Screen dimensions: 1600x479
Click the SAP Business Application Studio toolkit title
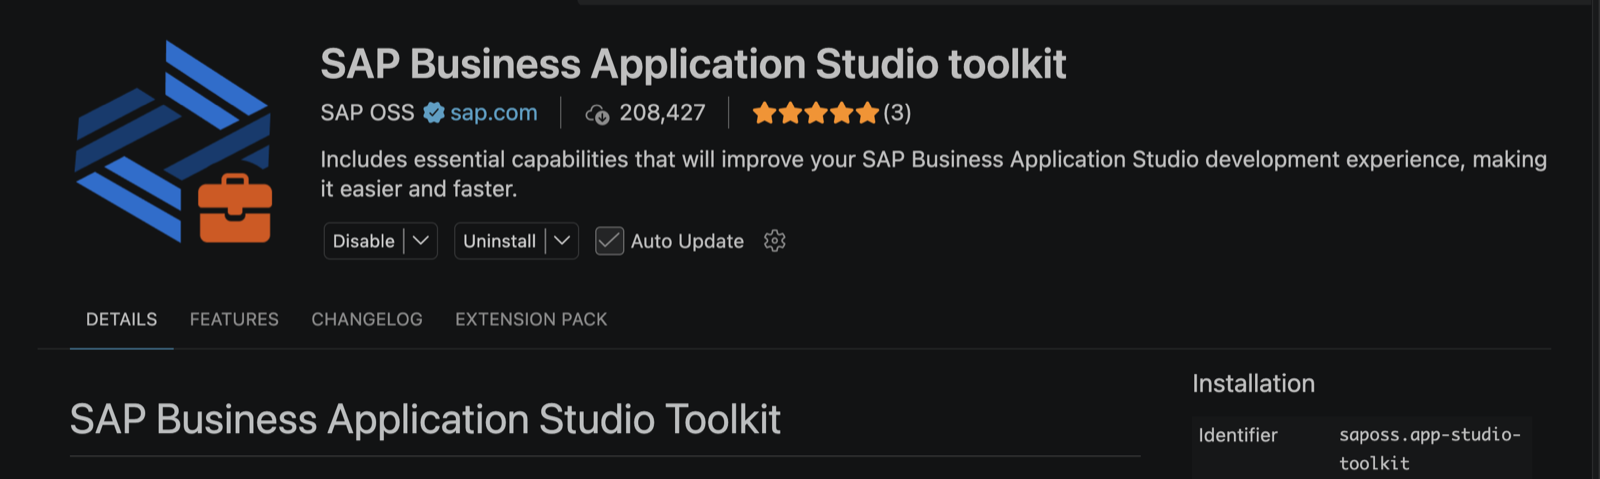693,64
